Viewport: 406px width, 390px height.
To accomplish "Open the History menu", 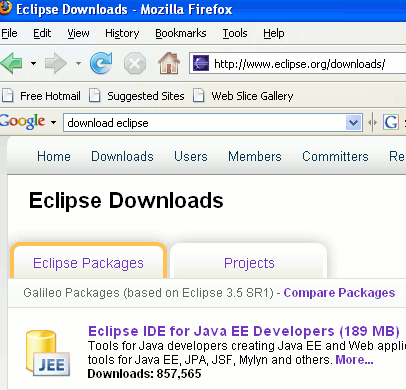I will click(122, 33).
